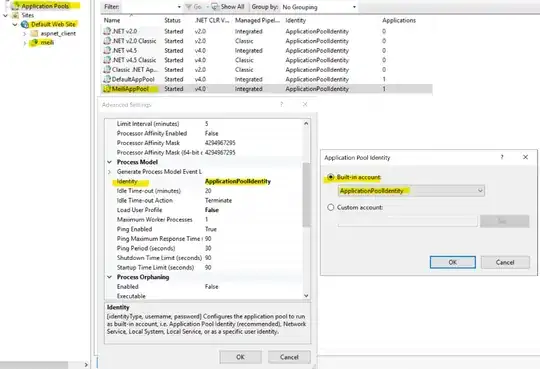
Task: Select the Processor Affinity Mask row
Action: coord(204,143)
